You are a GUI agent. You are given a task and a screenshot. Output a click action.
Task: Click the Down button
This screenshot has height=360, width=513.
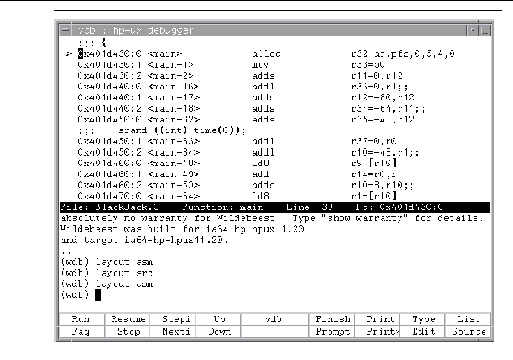(x=218, y=332)
